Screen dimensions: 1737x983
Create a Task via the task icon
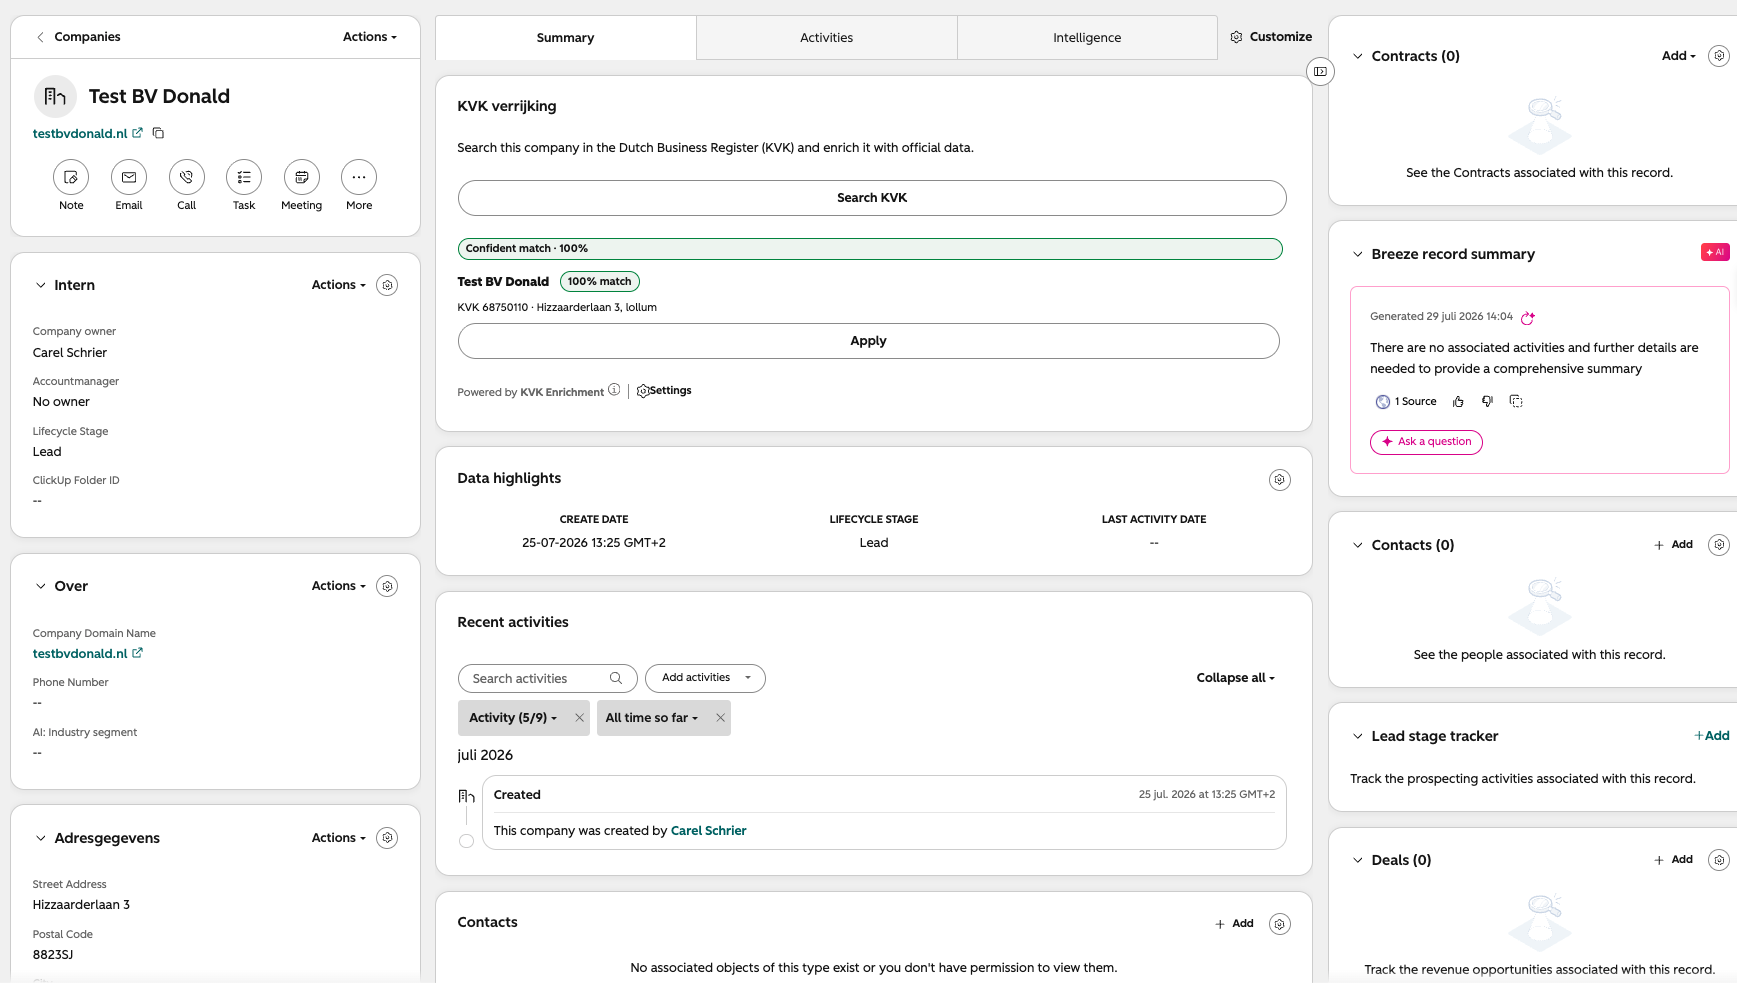point(244,177)
